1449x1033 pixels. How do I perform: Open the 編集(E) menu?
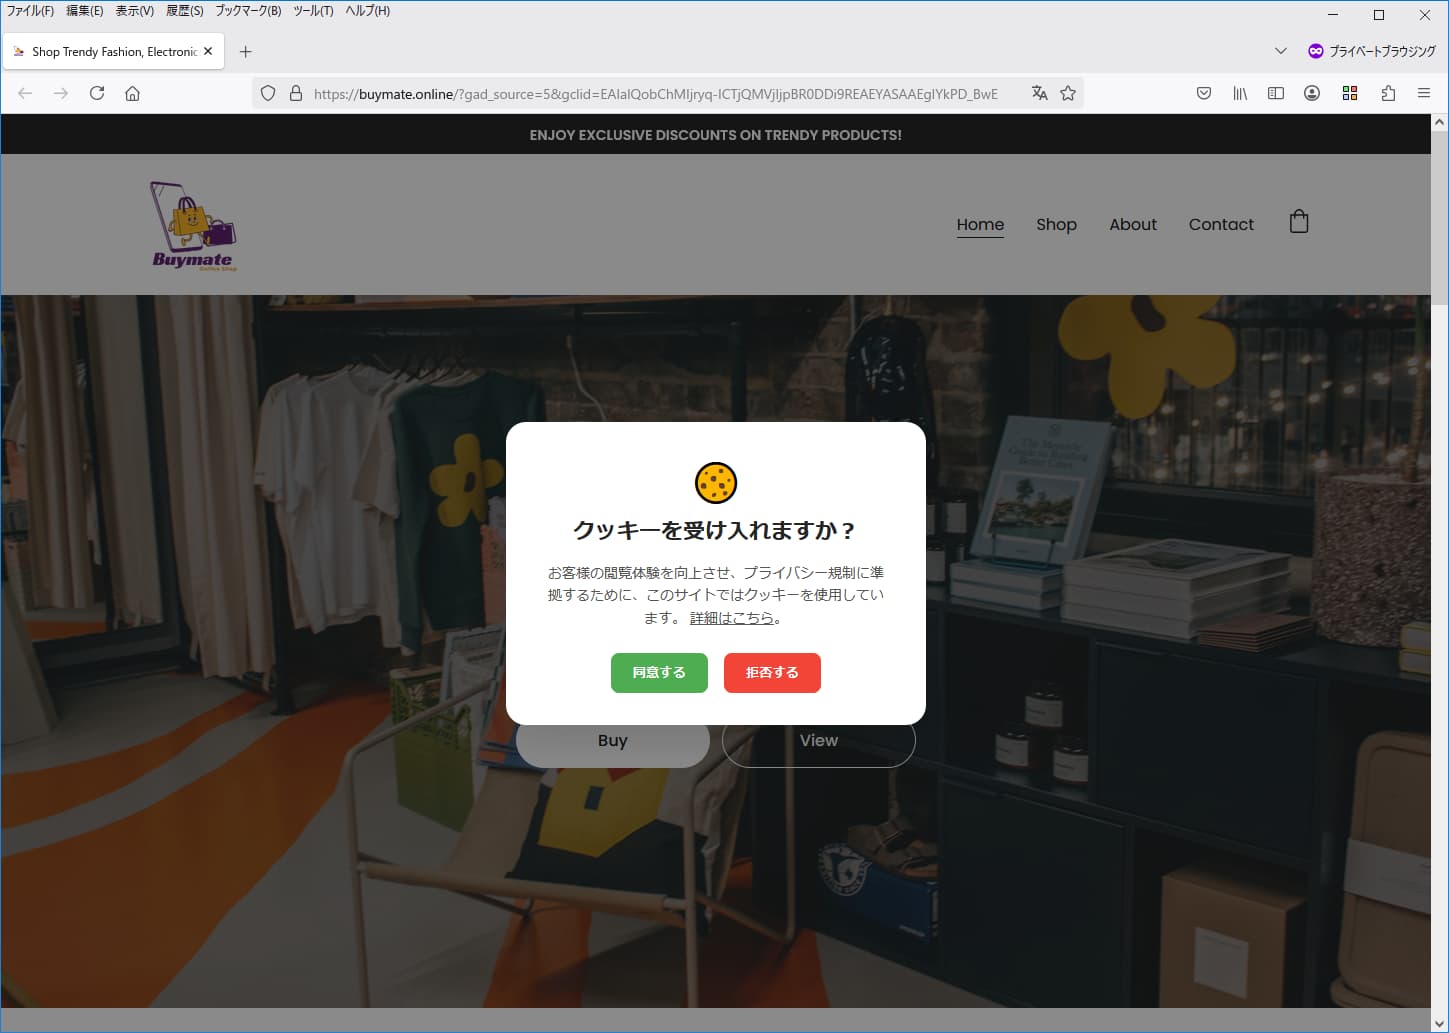pos(85,11)
